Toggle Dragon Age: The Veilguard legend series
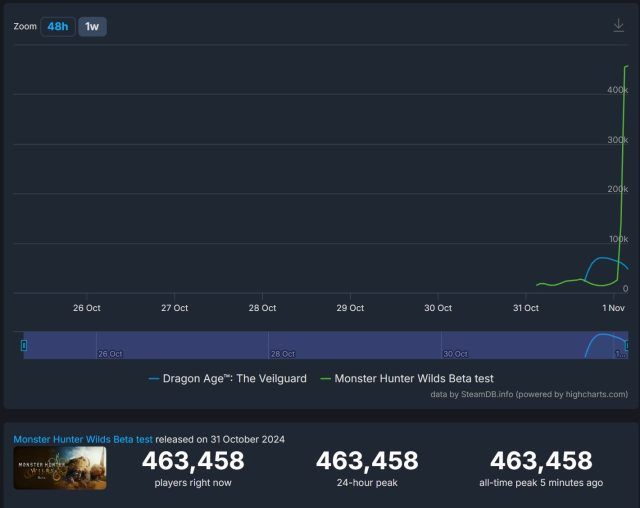The image size is (640, 508). tap(228, 379)
